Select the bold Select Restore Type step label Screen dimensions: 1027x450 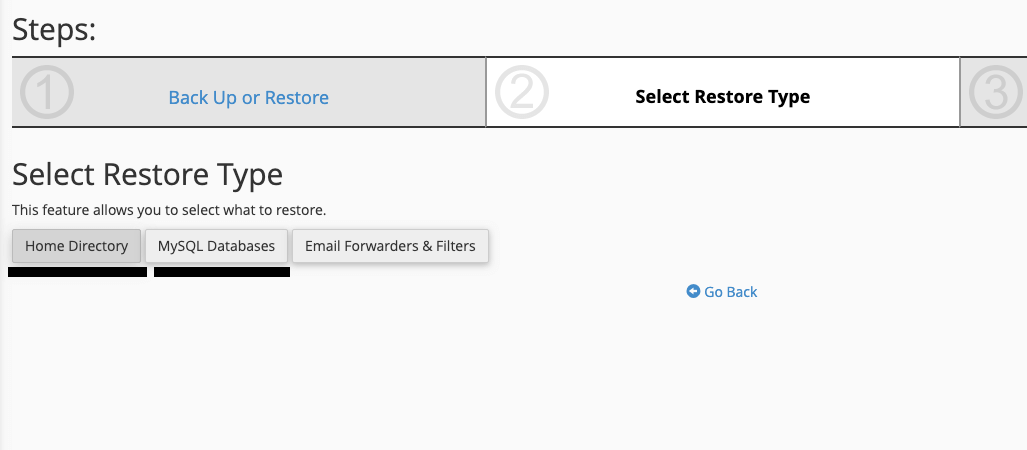point(722,97)
